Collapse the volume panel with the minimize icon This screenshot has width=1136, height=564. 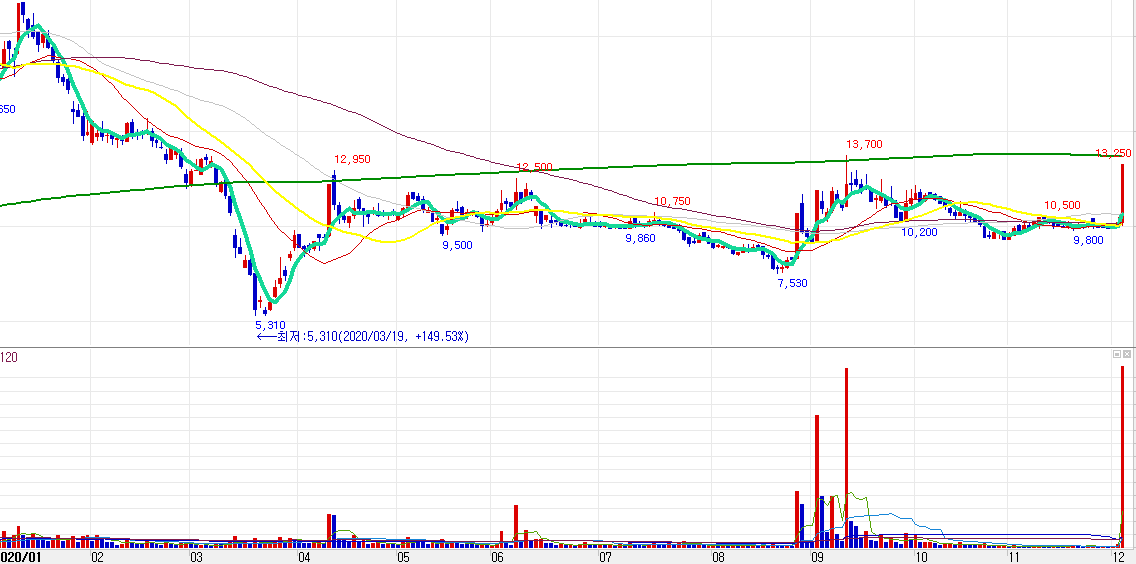pyautogui.click(x=1118, y=354)
